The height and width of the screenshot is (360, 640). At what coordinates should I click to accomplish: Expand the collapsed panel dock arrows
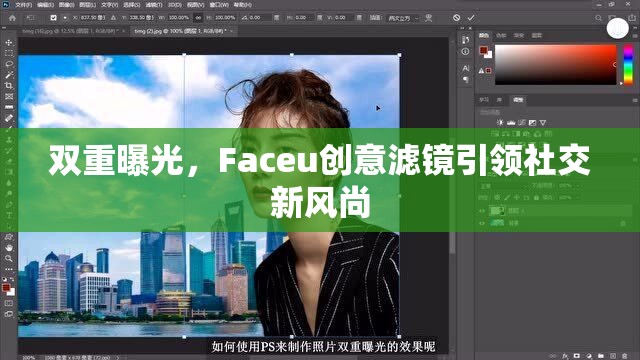click(x=462, y=28)
